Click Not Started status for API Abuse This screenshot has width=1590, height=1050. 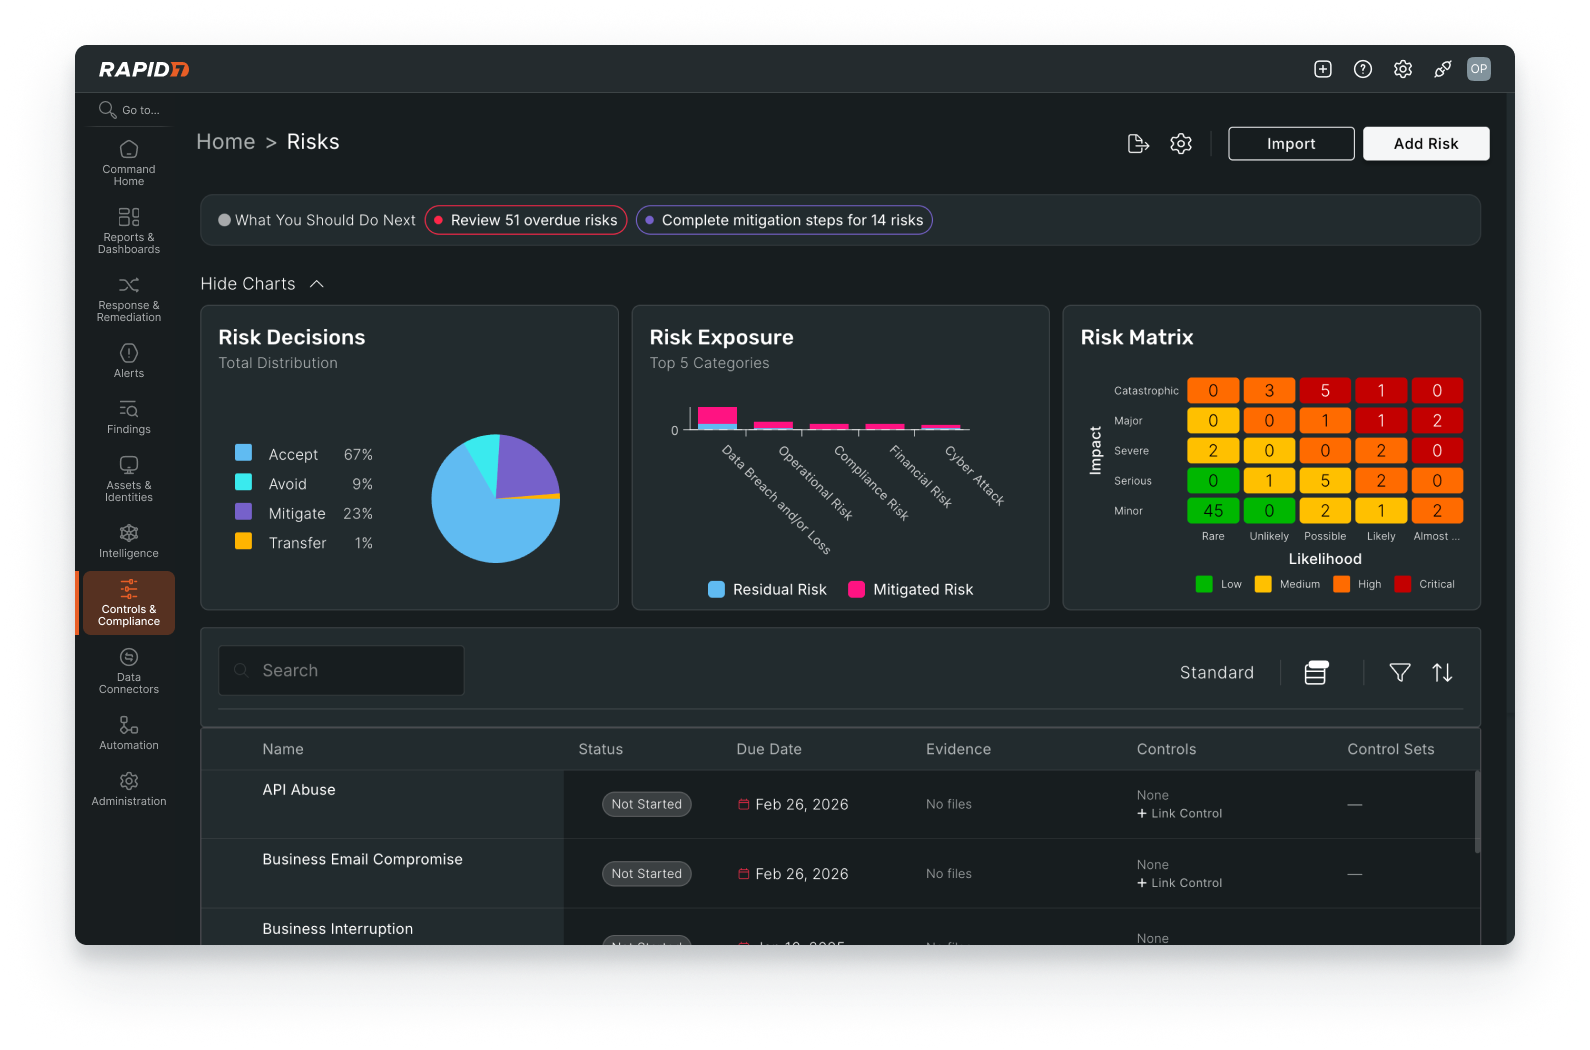point(647,805)
